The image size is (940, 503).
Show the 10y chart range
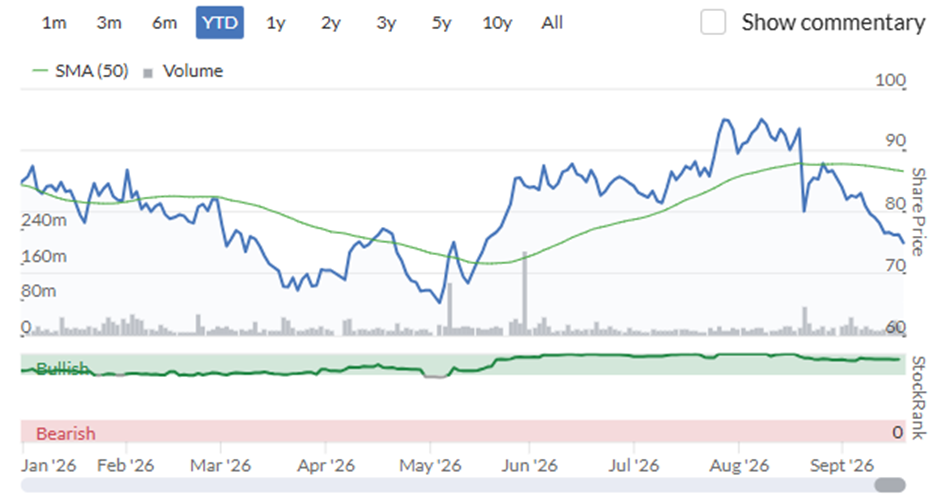[497, 23]
